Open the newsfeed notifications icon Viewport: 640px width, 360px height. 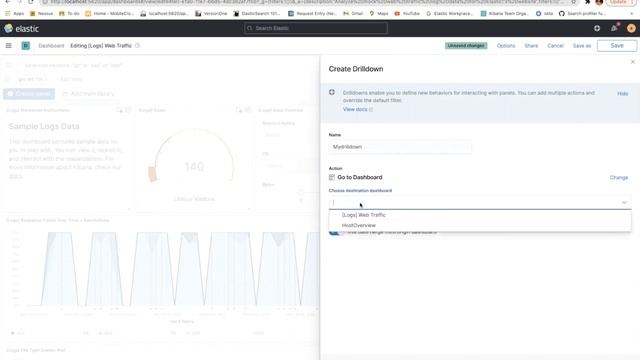(614, 28)
